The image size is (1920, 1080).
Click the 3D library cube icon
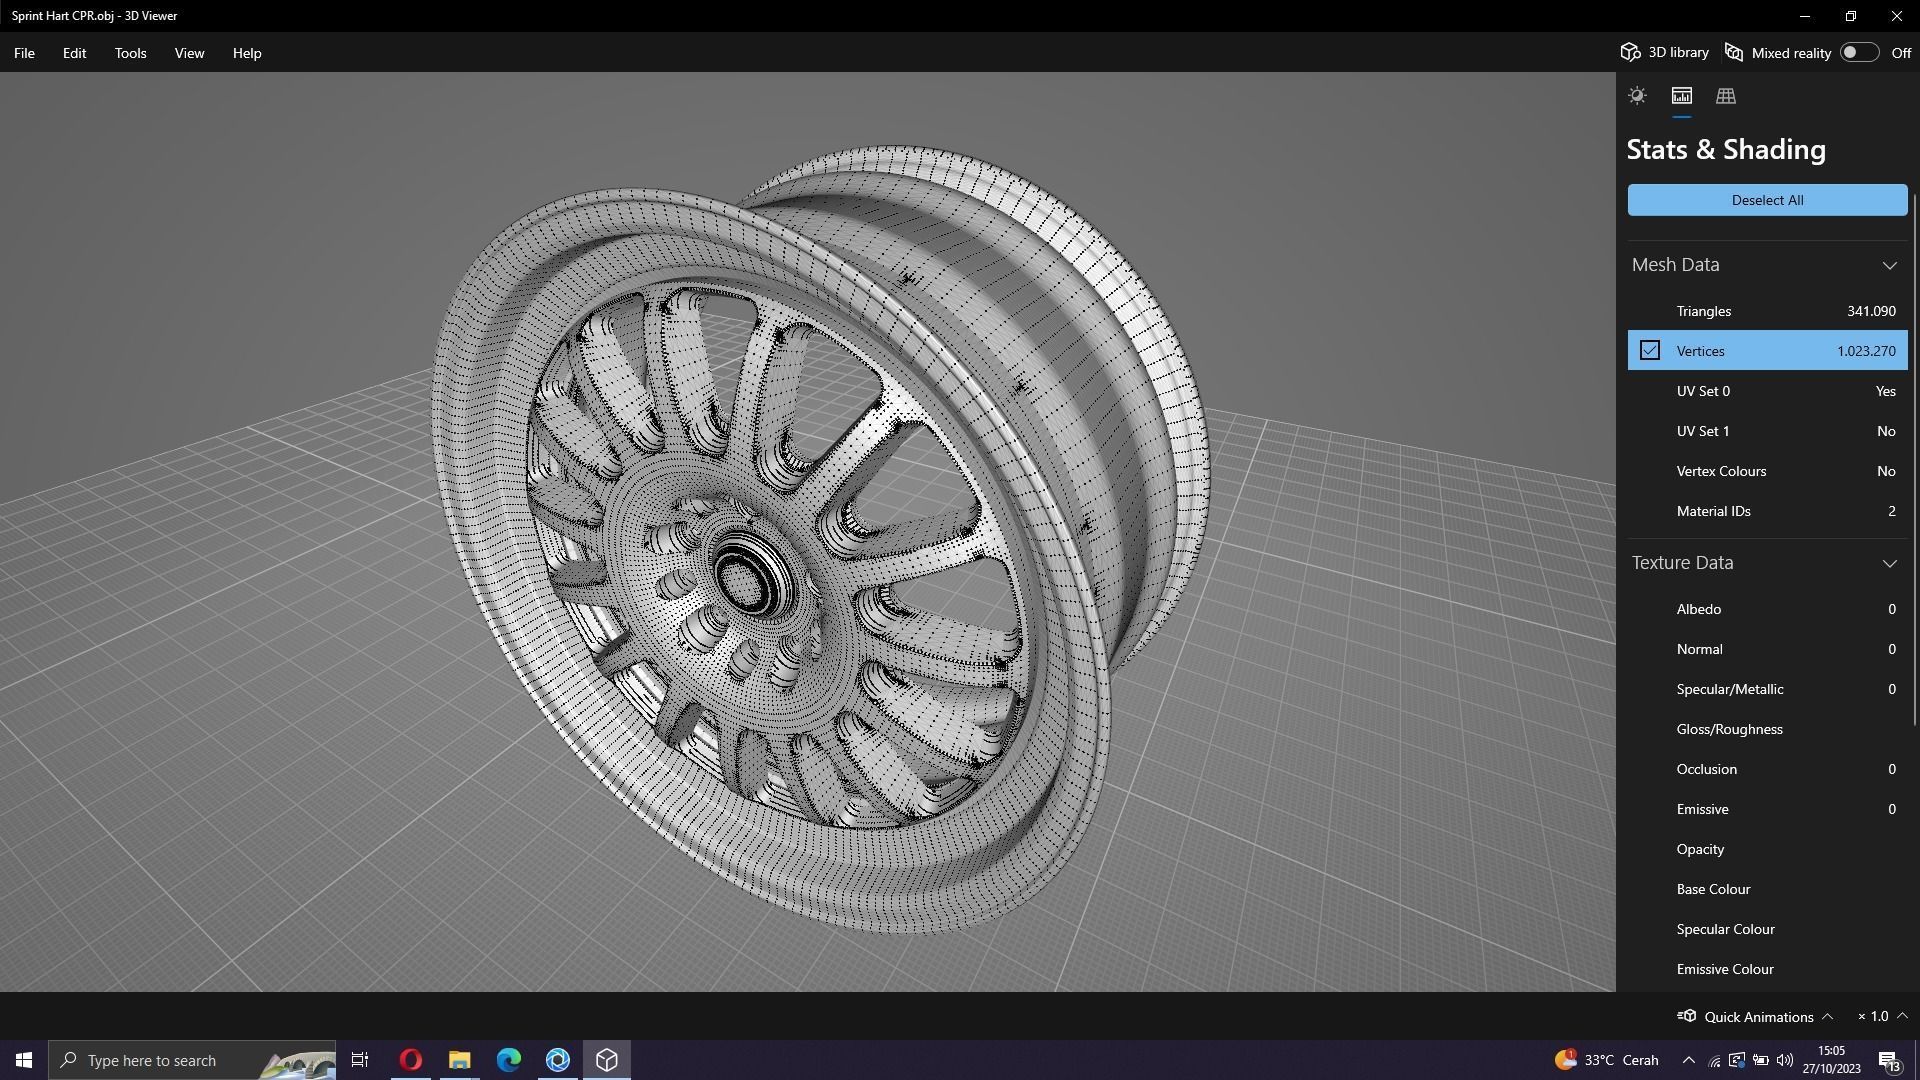pyautogui.click(x=1631, y=53)
